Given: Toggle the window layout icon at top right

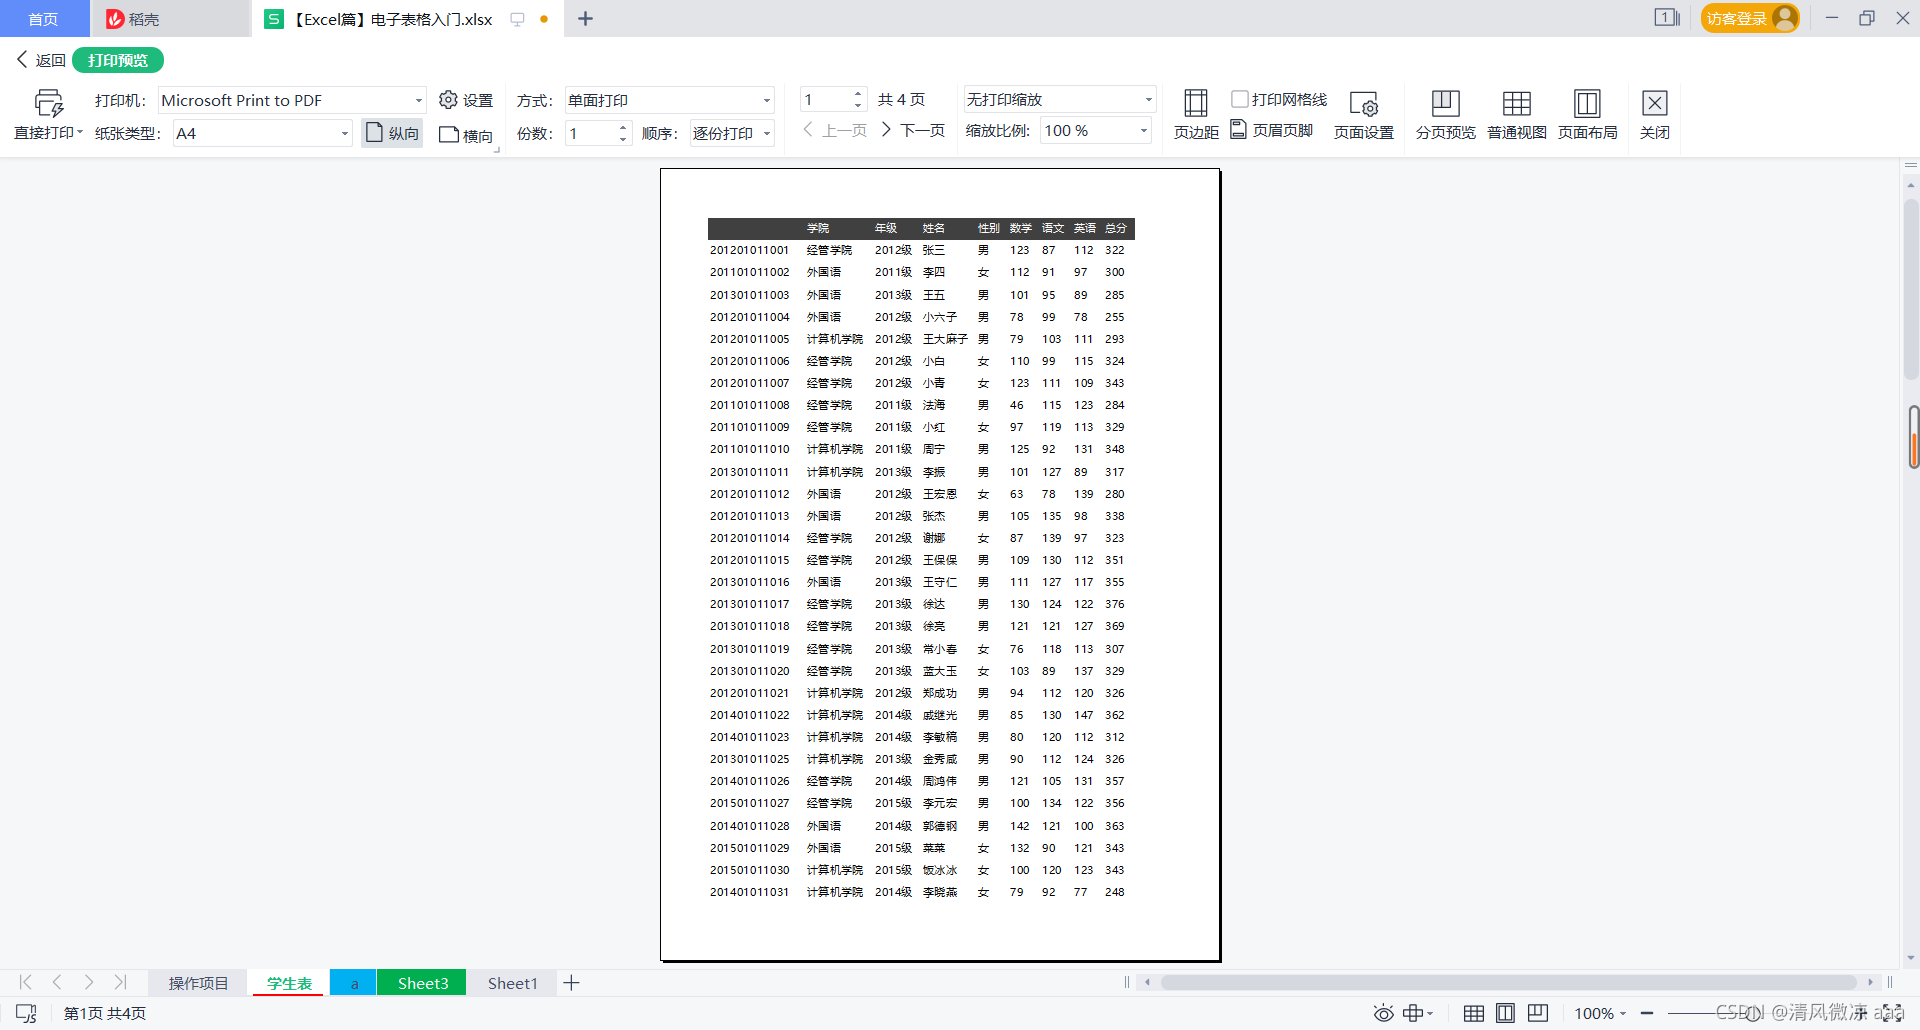Looking at the screenshot, I should click(x=1666, y=18).
